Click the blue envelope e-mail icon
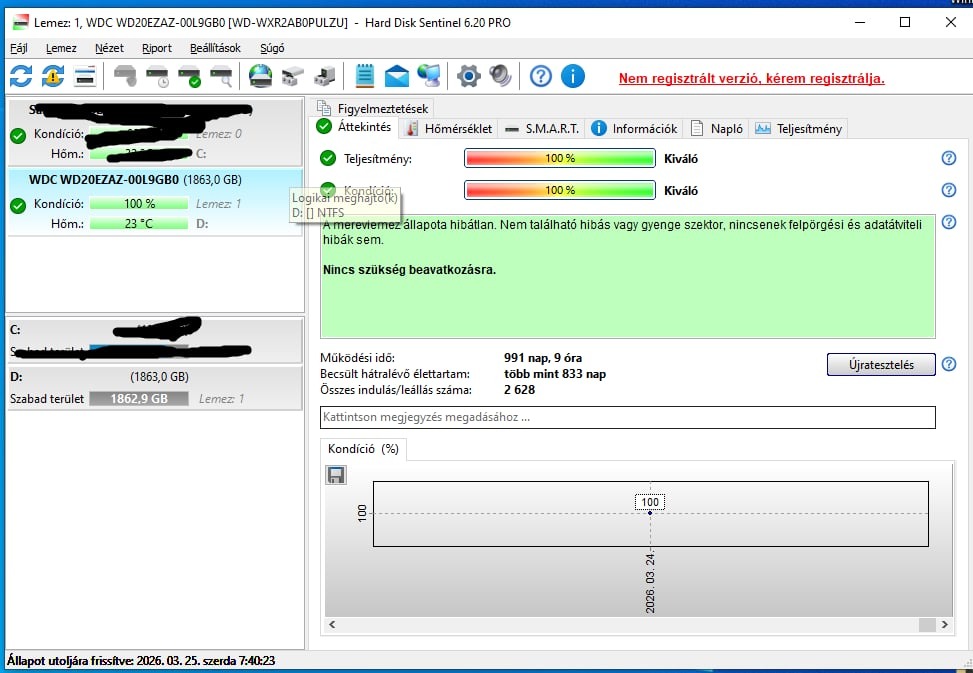Viewport: 973px width, 673px height. point(397,76)
